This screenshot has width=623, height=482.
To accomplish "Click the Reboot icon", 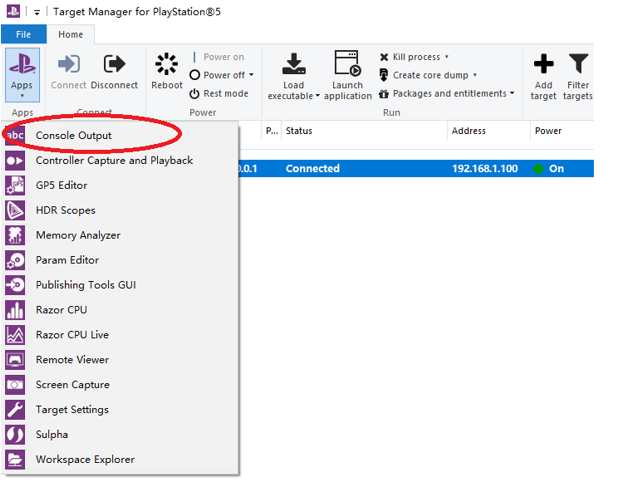I will point(166,65).
